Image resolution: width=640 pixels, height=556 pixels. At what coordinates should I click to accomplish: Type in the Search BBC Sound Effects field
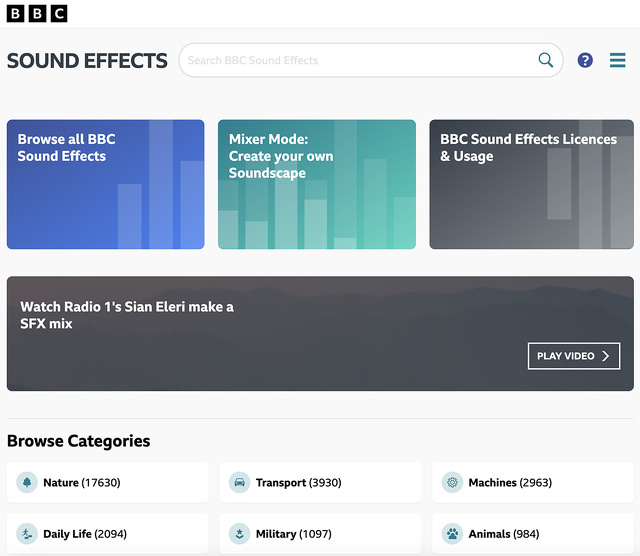coord(360,60)
